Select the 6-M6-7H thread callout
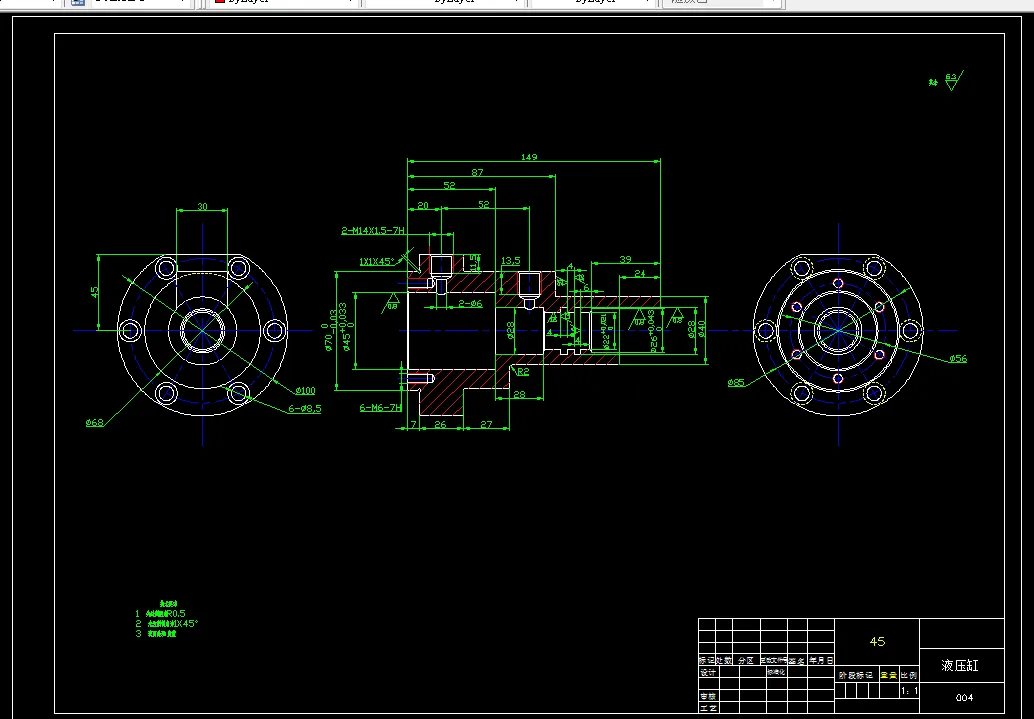The height and width of the screenshot is (719, 1034). [x=380, y=408]
